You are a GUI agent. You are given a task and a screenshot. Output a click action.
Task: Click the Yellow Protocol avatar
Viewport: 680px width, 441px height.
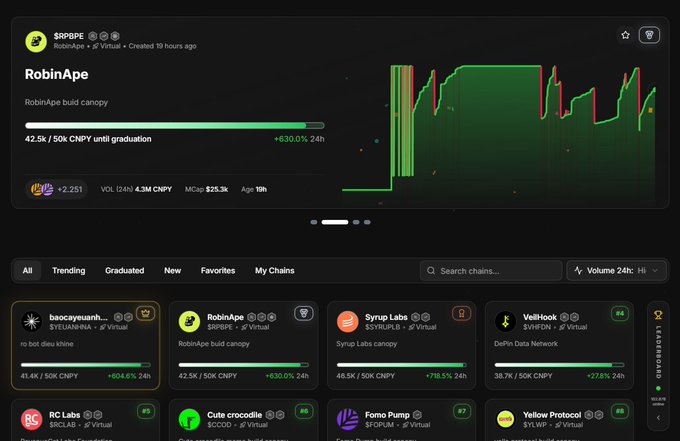[x=505, y=419]
